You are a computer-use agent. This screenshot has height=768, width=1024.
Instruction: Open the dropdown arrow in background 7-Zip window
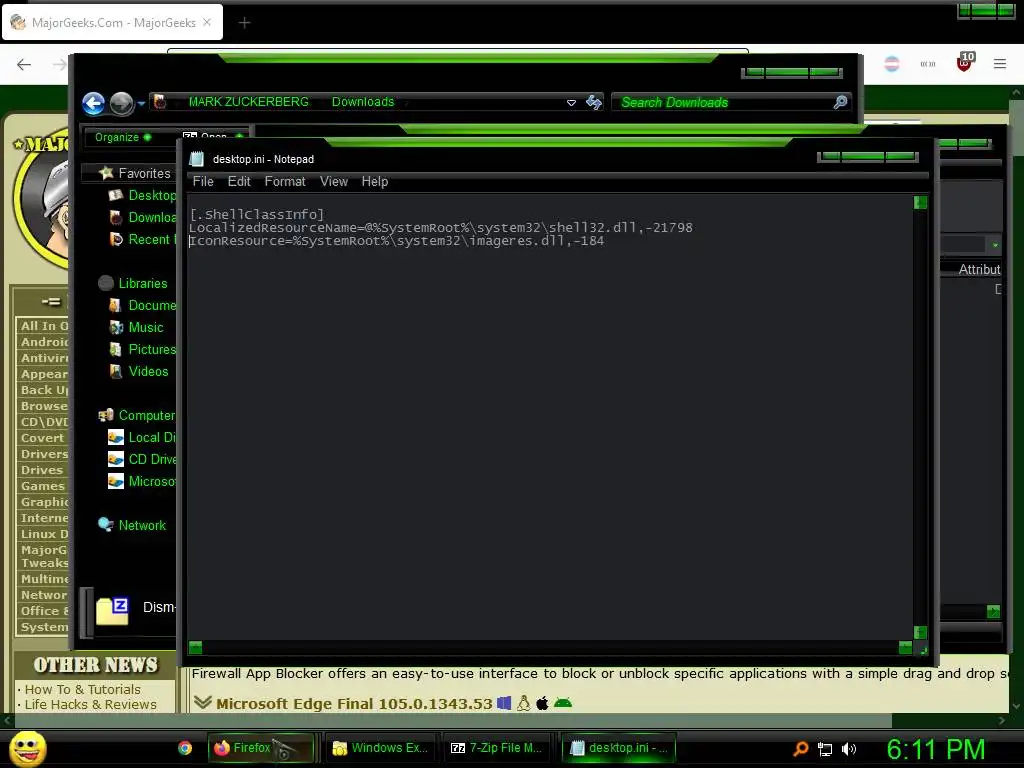tap(995, 246)
